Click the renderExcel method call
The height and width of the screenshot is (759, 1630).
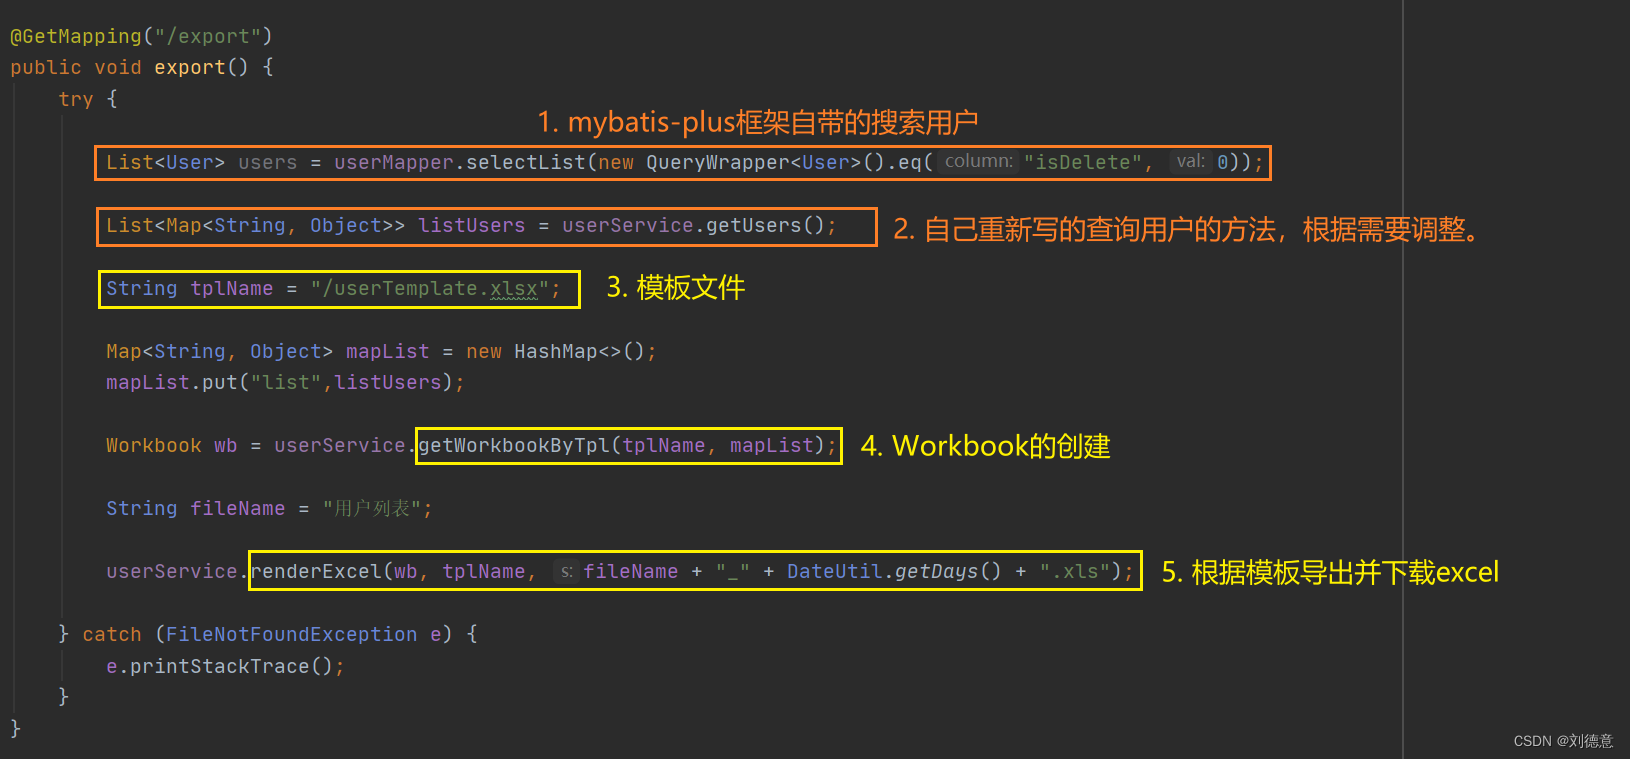click(316, 571)
